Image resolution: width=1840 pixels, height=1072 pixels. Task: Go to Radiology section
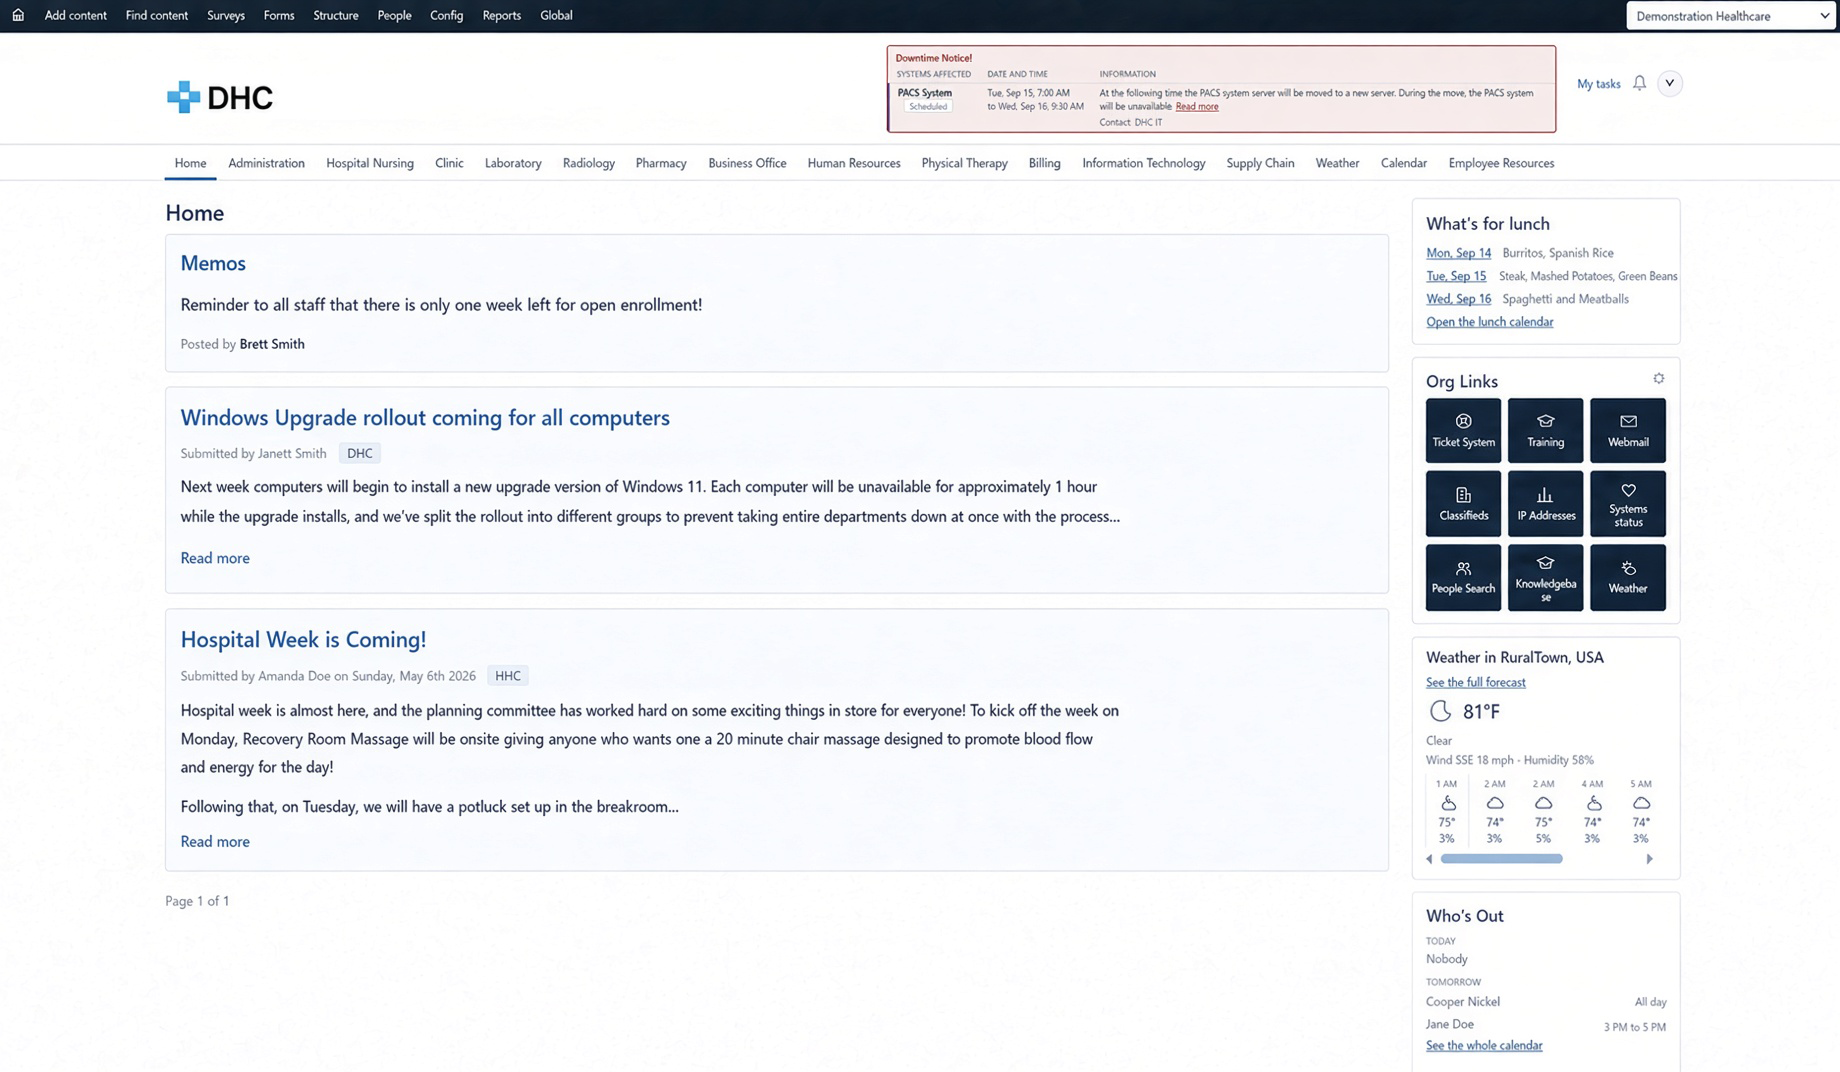tap(588, 163)
